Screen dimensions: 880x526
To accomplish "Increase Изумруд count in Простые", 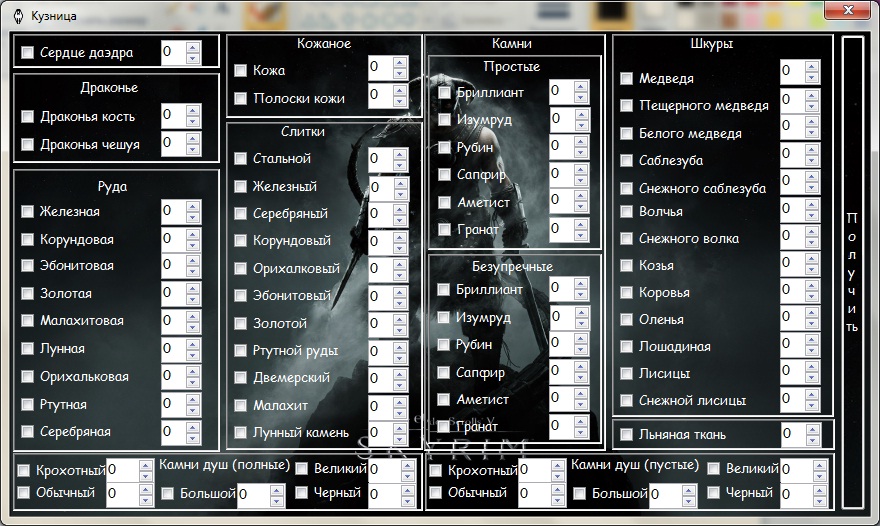I will (581, 113).
